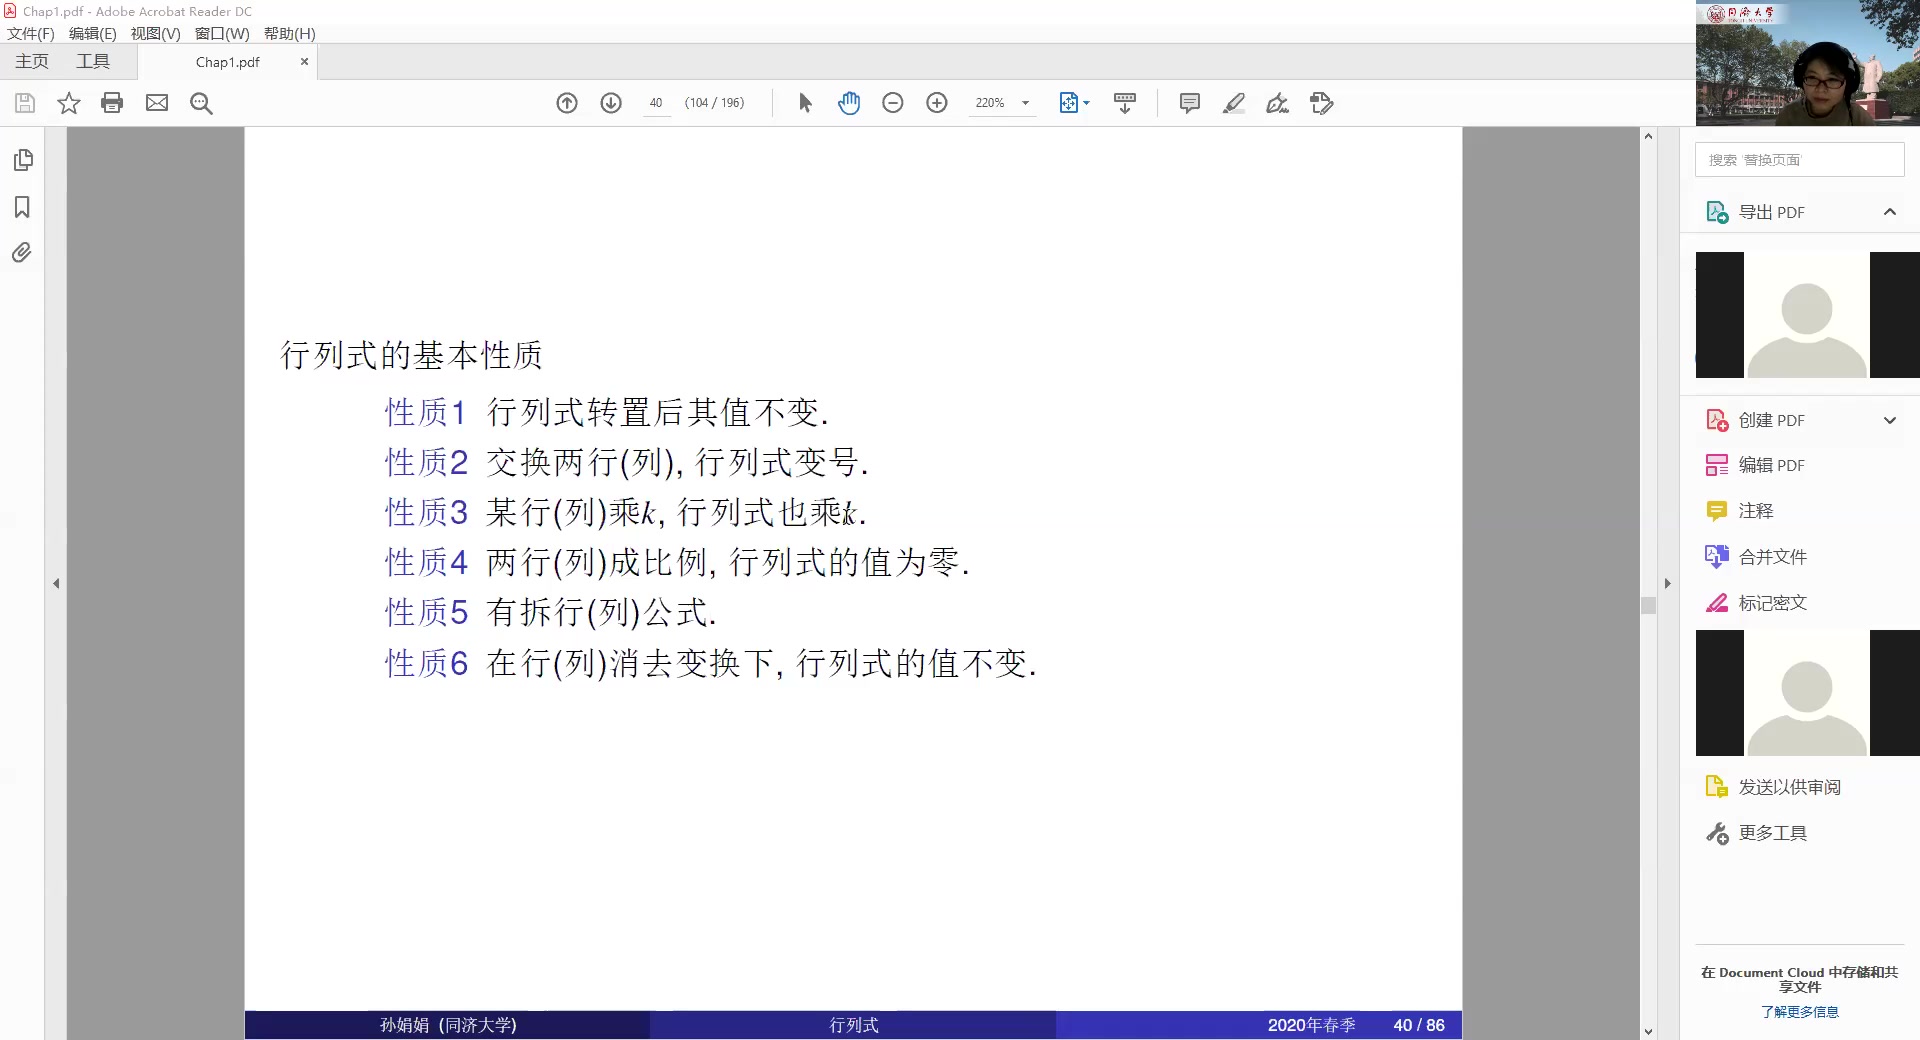Select the Chap1.pdf document tab

pyautogui.click(x=228, y=62)
